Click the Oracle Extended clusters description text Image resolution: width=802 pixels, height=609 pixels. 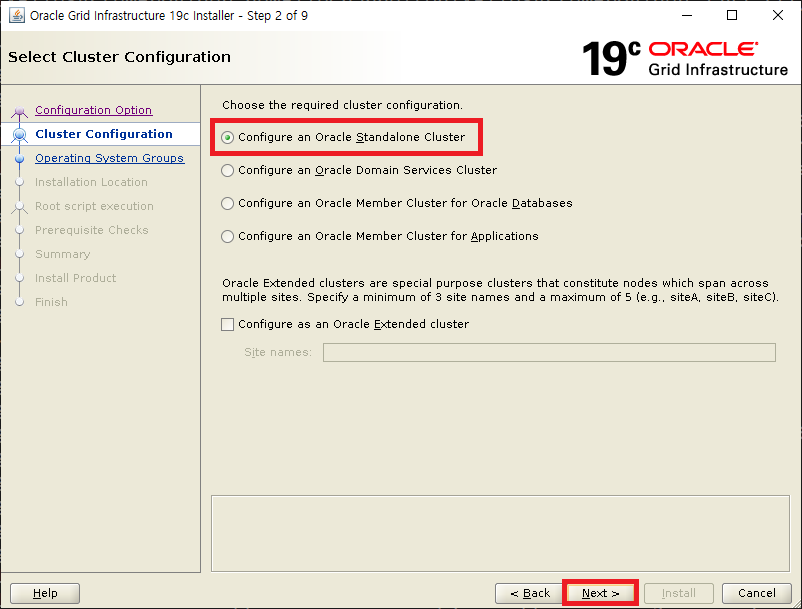500,290
